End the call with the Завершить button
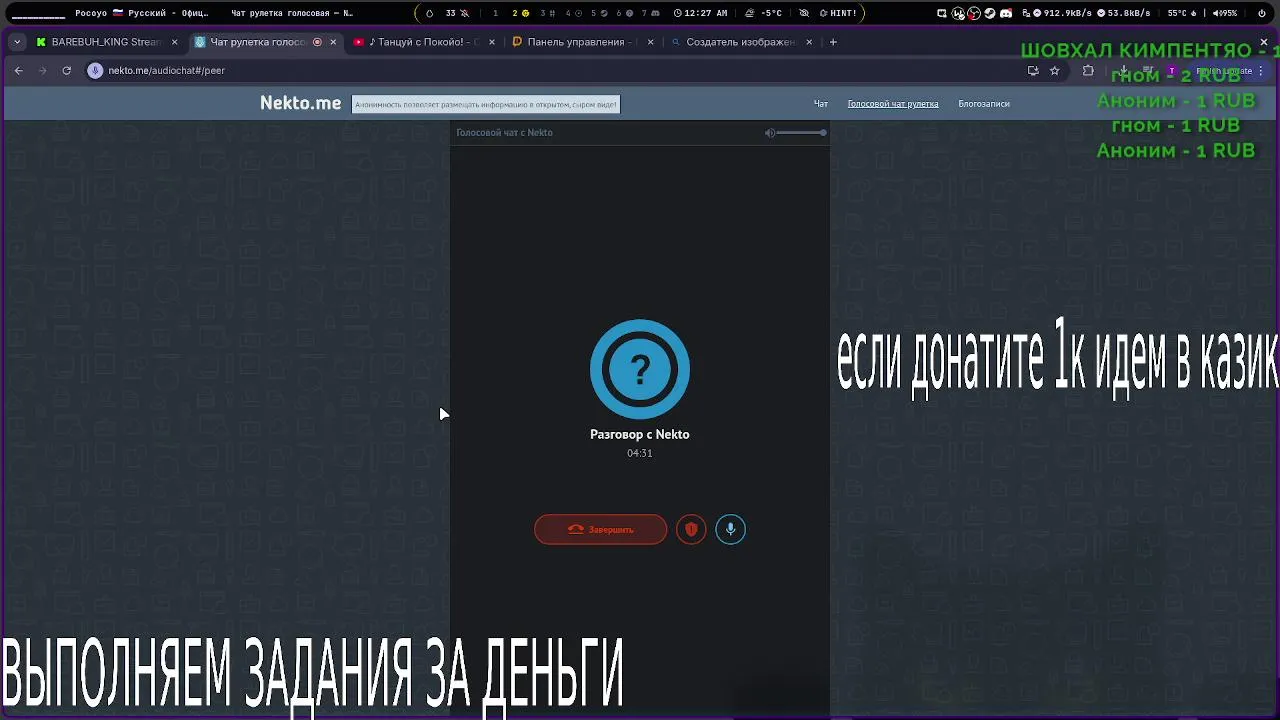The height and width of the screenshot is (720, 1280). (600, 529)
